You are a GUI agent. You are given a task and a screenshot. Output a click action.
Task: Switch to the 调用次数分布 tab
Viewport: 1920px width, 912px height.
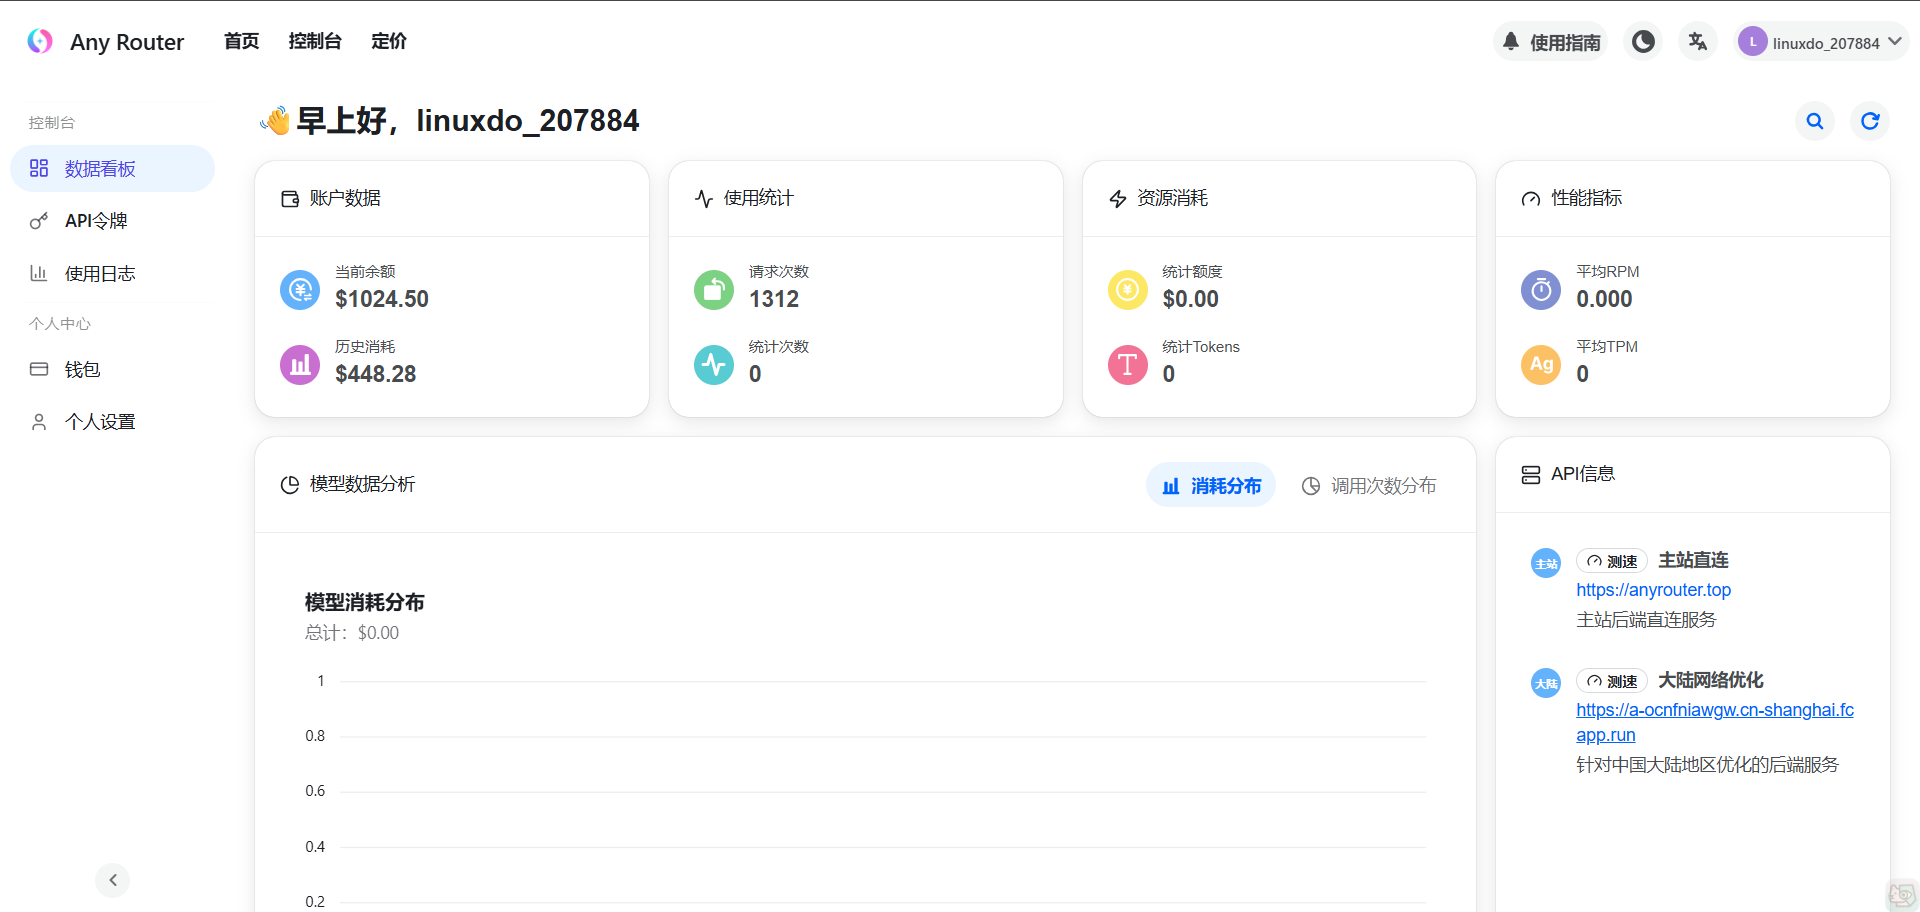[1369, 485]
